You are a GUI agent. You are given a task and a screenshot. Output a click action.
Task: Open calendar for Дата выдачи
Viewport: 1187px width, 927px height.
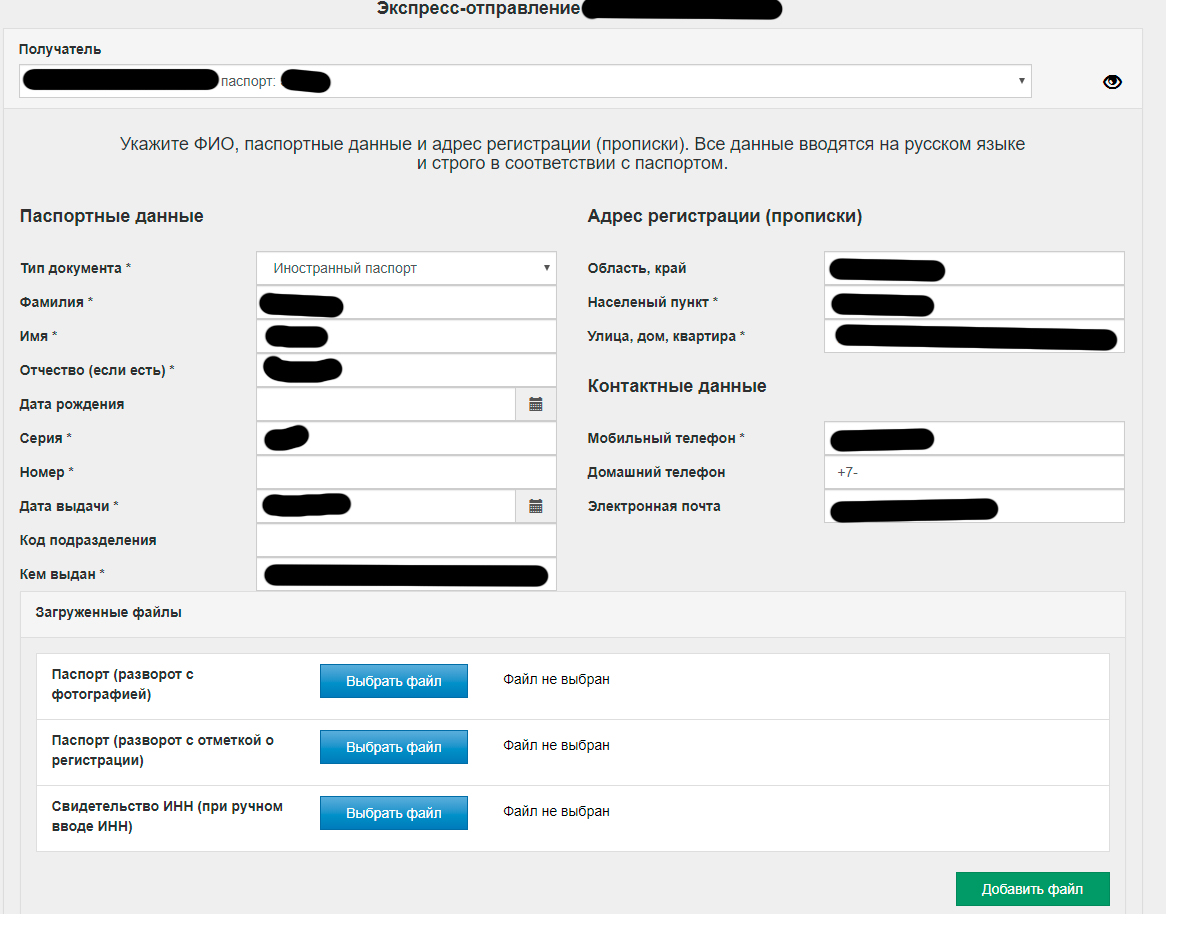[x=536, y=507]
